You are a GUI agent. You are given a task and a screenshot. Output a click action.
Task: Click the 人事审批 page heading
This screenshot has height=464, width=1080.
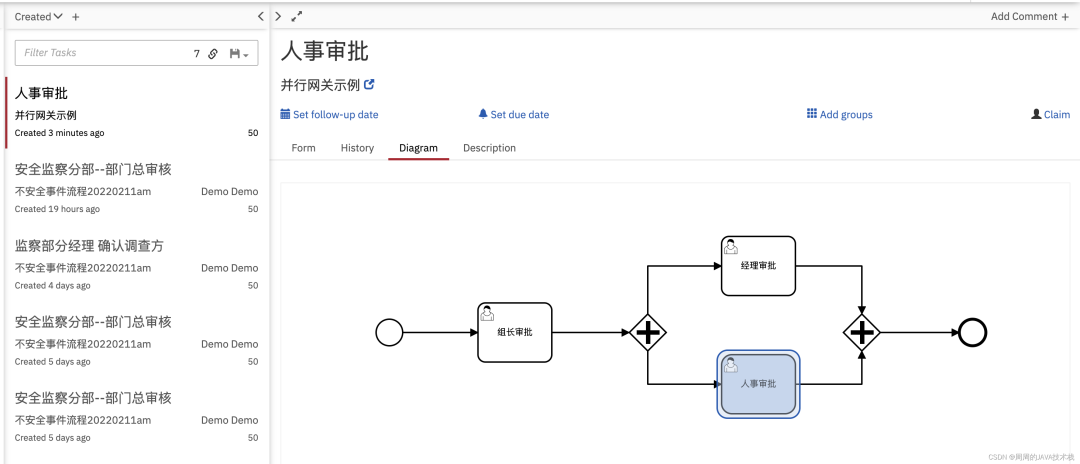coord(324,51)
